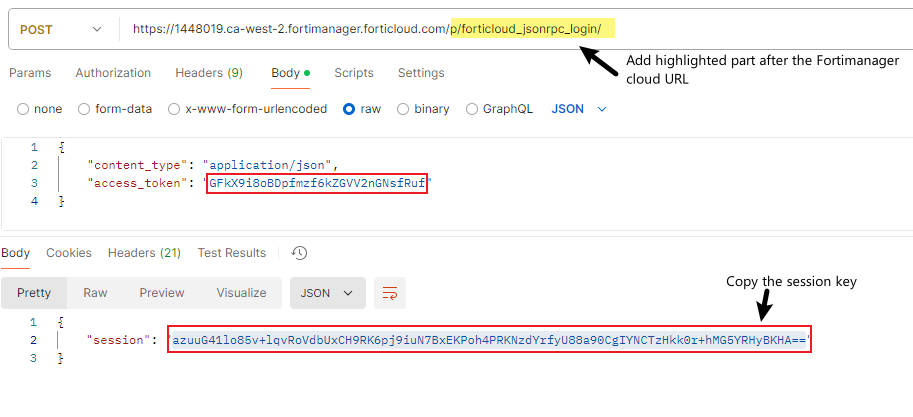Image resolution: width=913 pixels, height=417 pixels.
Task: Open the POST method dropdown
Action: [60, 29]
